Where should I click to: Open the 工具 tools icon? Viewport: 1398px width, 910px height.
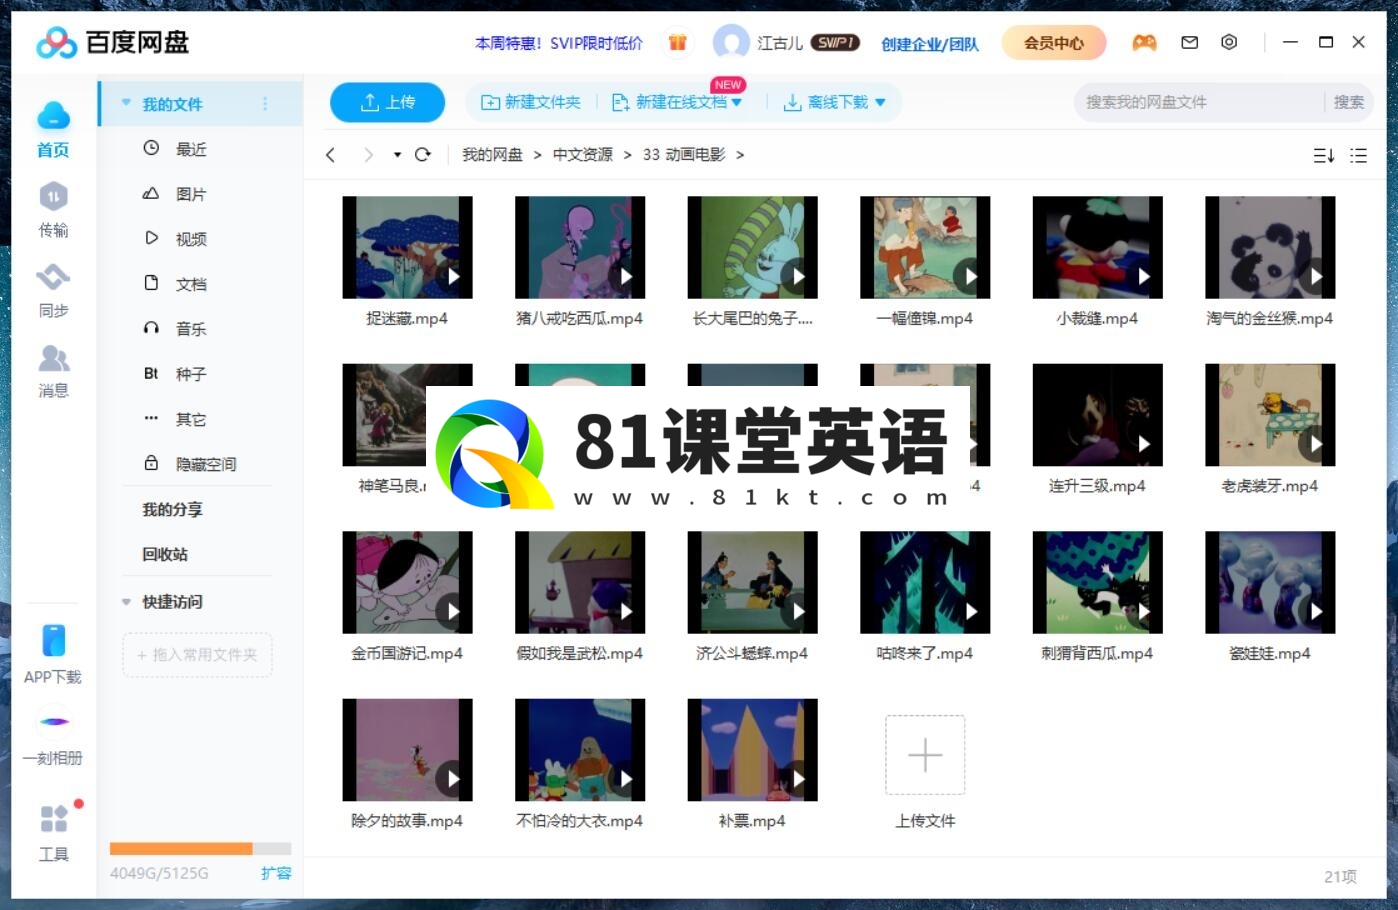click(53, 819)
